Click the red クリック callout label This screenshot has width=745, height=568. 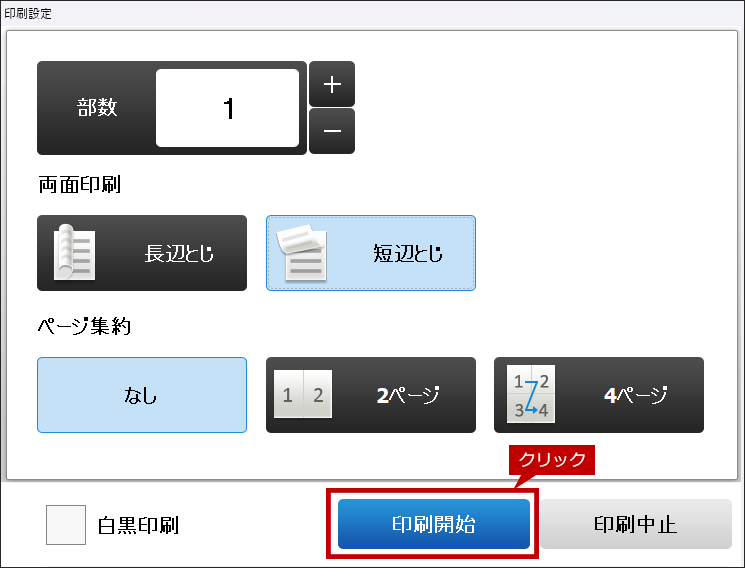tap(553, 460)
